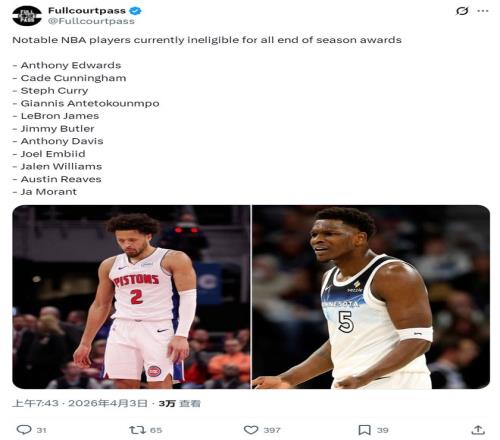Share the post with upload icon

[x=478, y=430]
